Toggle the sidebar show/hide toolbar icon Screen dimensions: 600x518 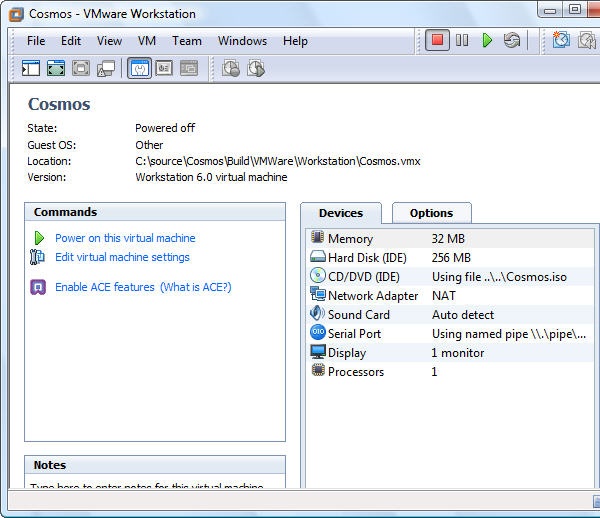(x=31, y=68)
